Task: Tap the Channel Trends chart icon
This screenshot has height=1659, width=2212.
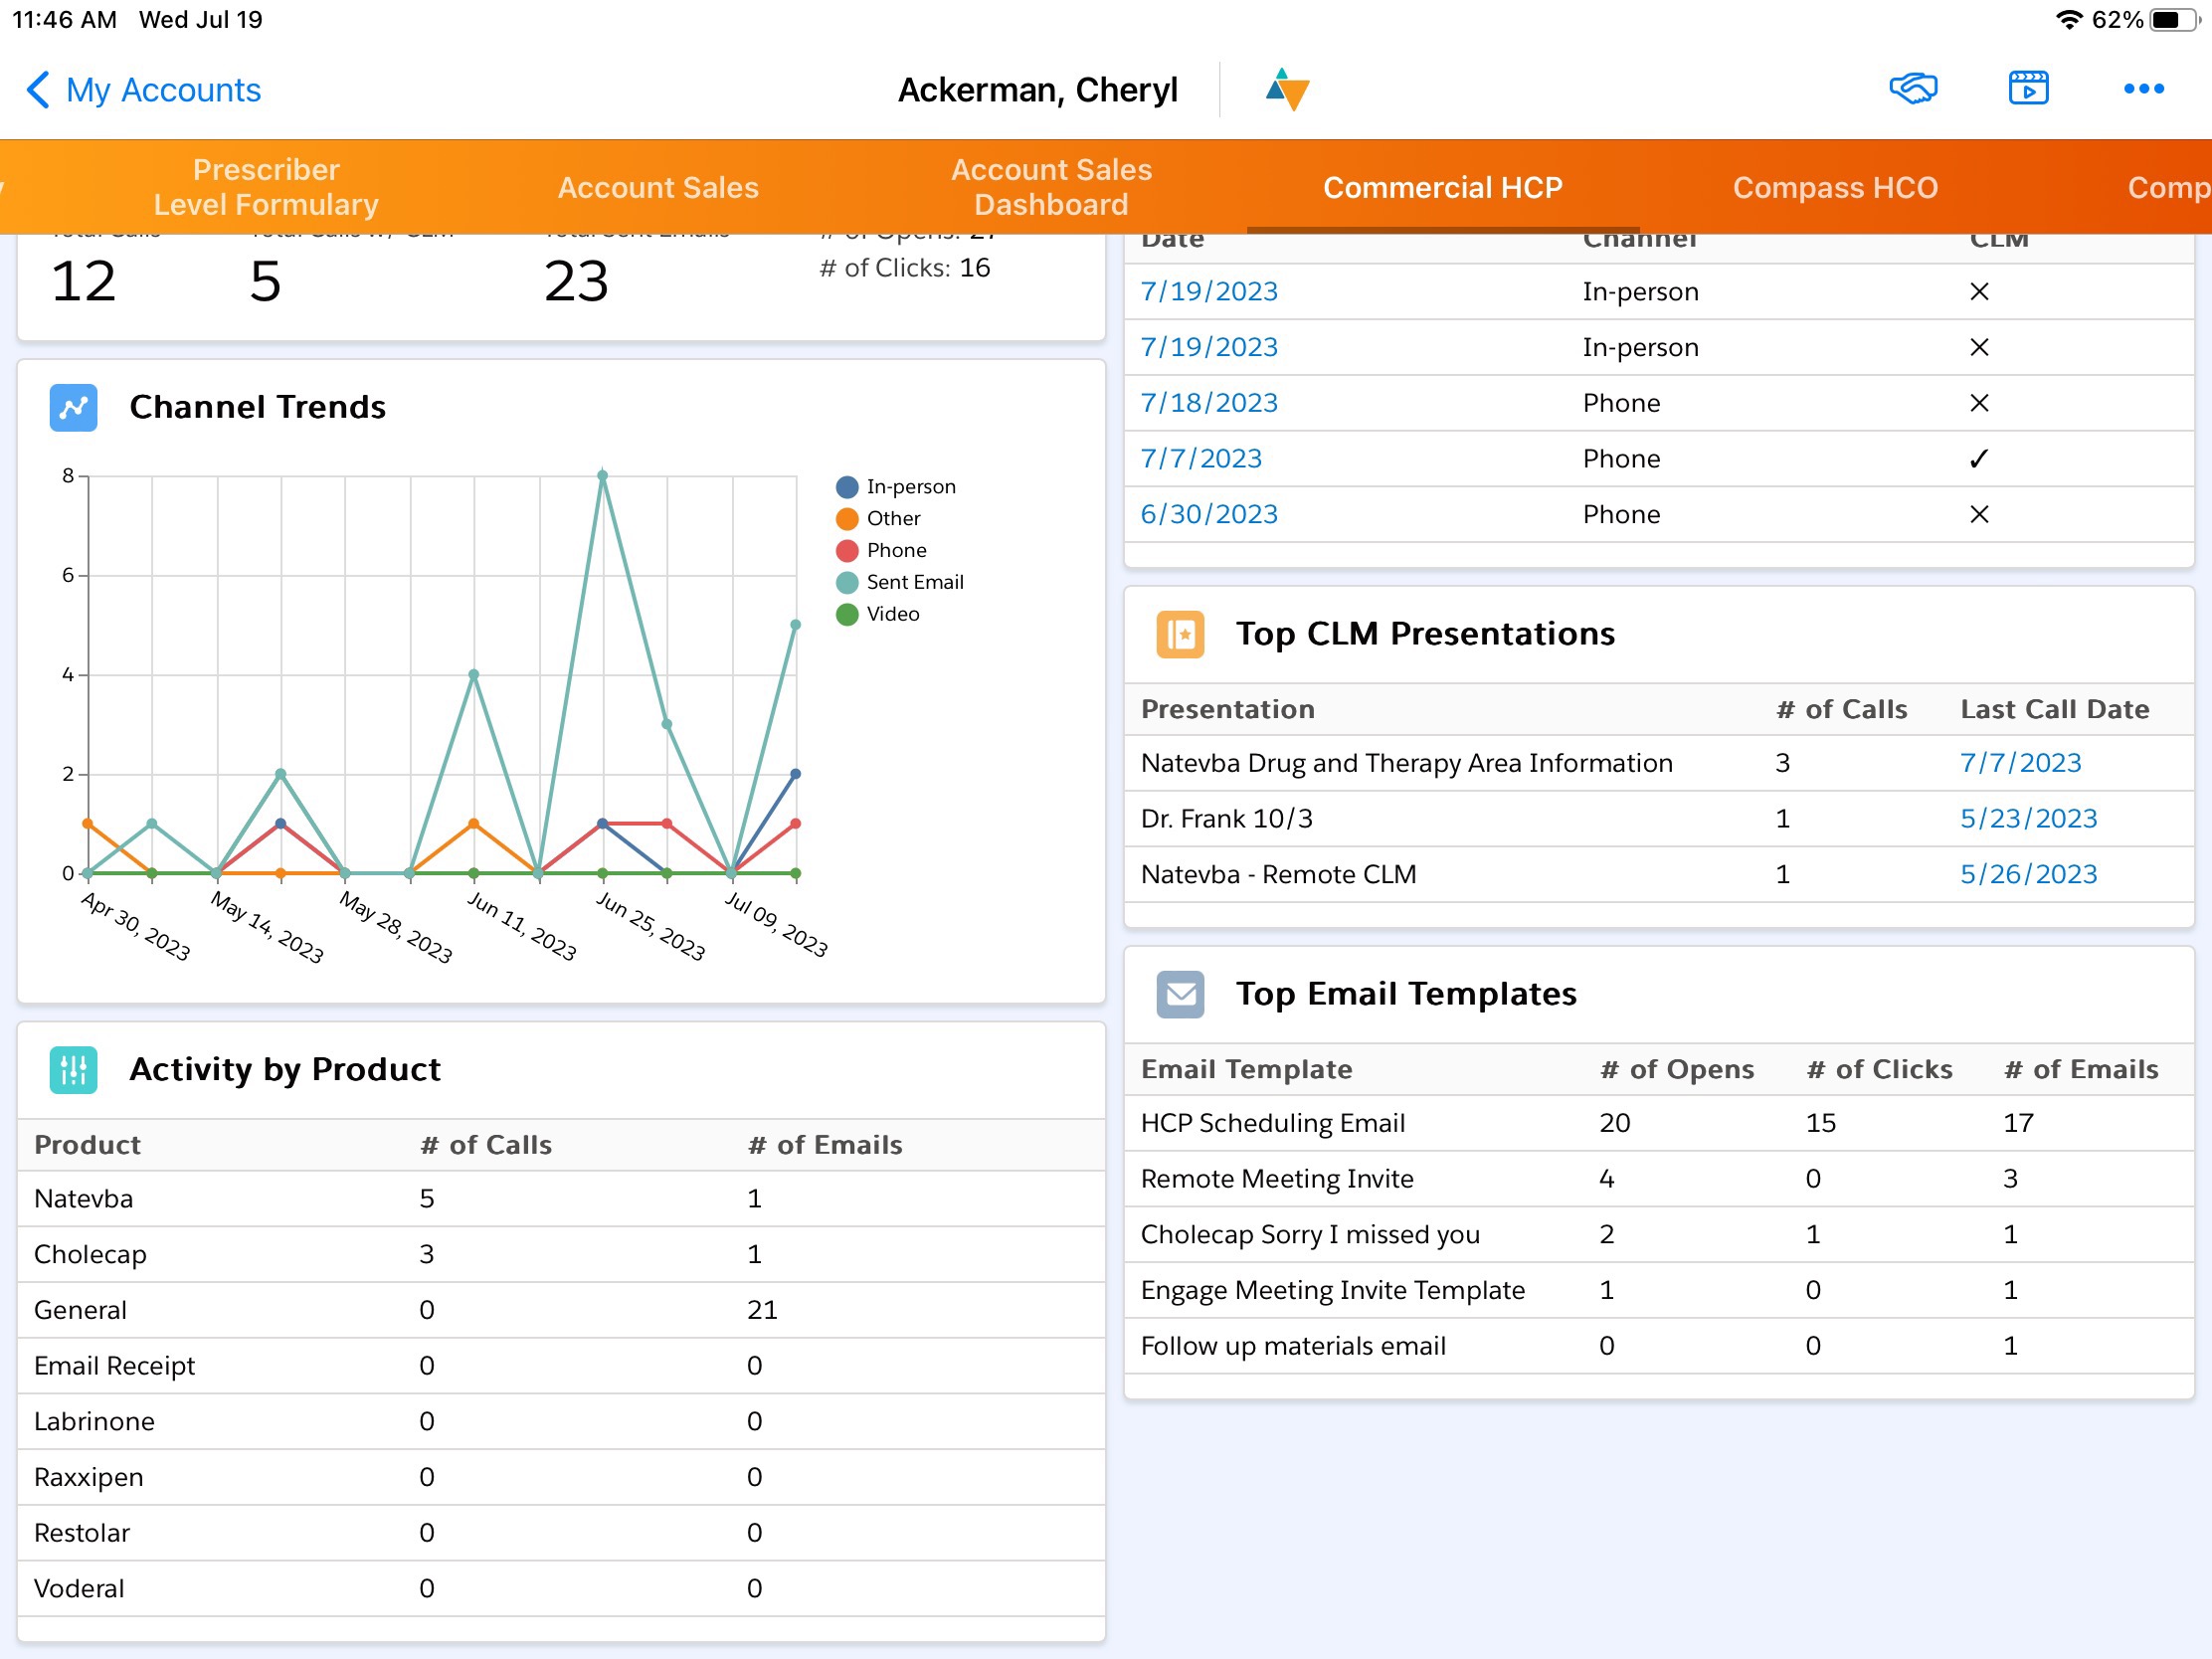Action: pos(74,407)
